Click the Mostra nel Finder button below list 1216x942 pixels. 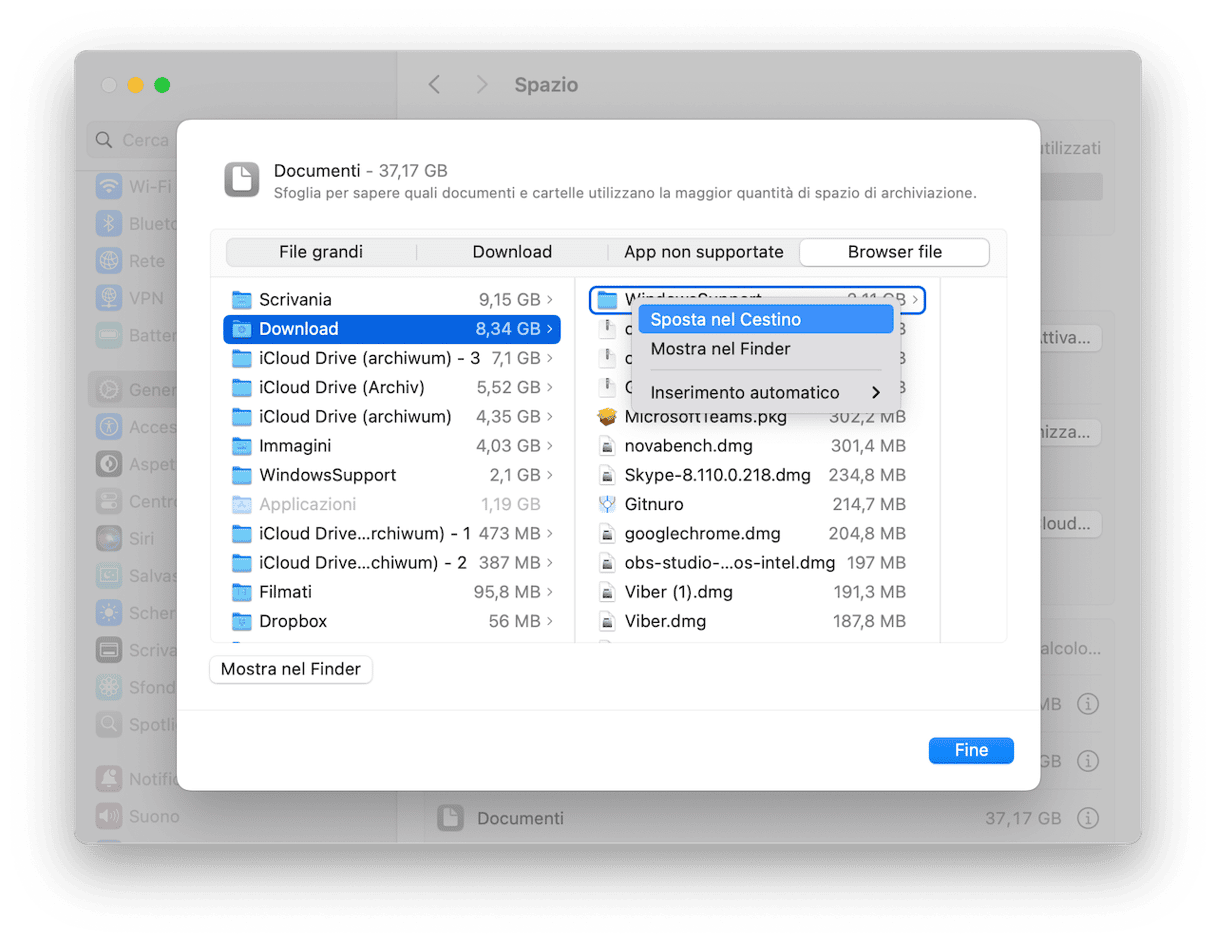290,669
